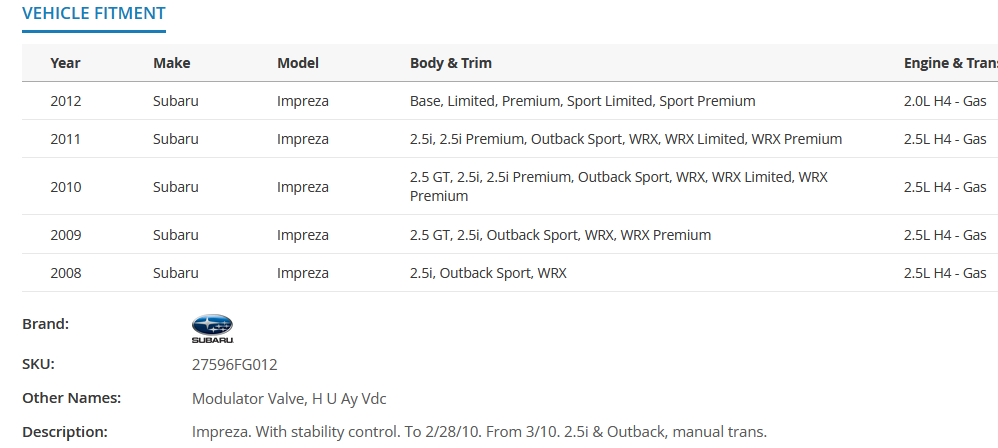
Task: Click the Impreza stability control description text
Action: point(479,432)
